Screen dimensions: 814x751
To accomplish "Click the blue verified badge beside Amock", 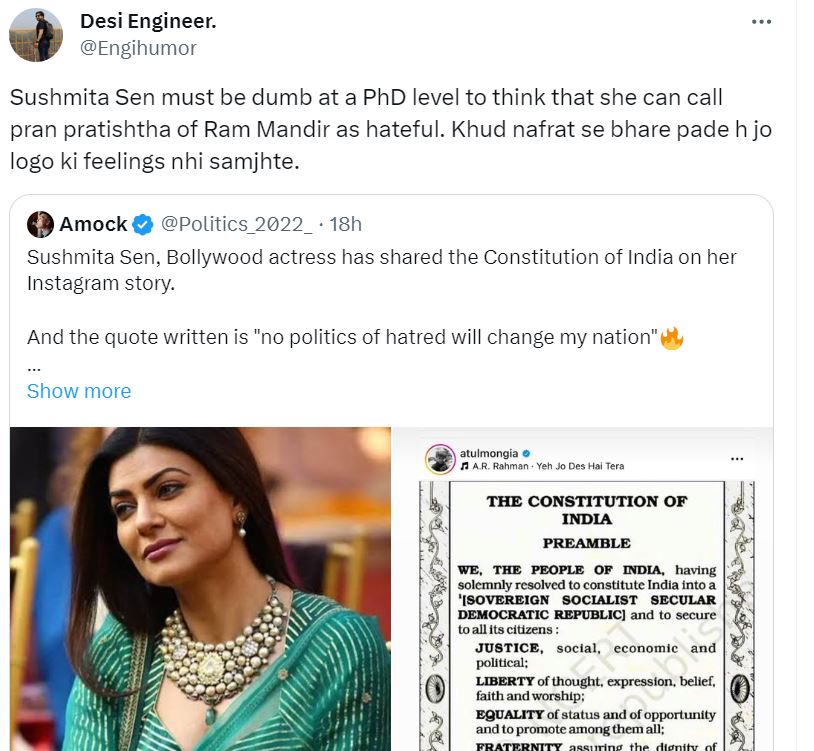I will pos(142,224).
